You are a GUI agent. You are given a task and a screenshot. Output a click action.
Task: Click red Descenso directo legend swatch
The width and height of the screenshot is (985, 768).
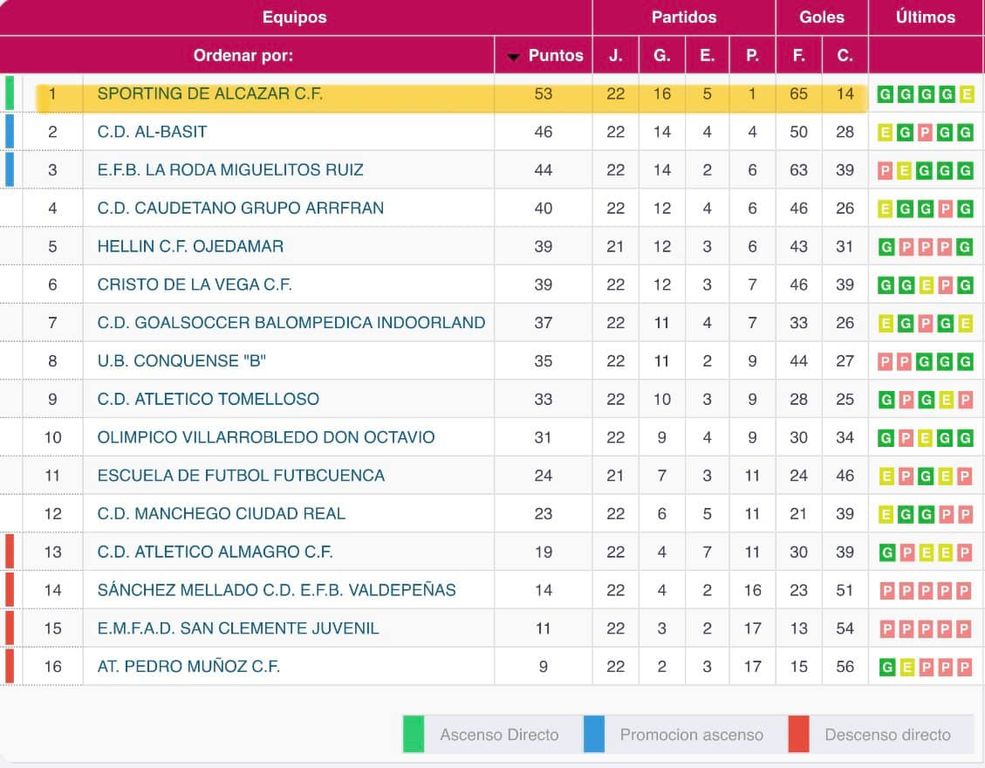[x=798, y=734]
